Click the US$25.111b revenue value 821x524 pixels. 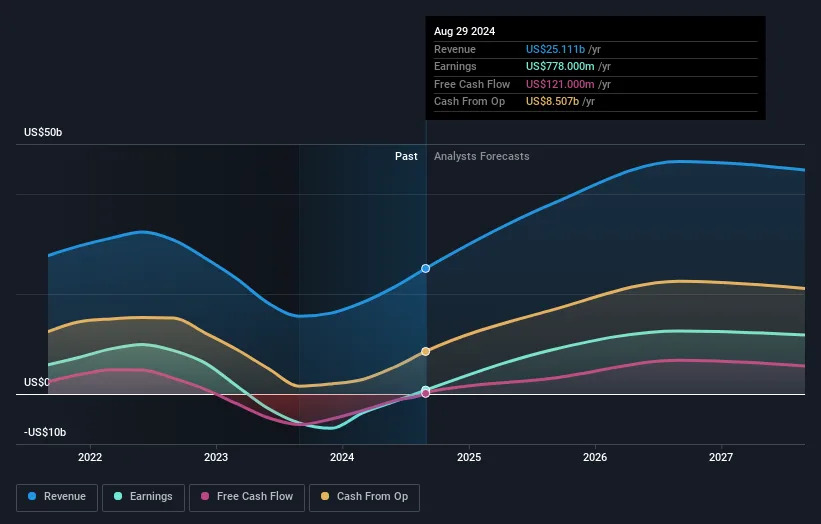point(555,49)
